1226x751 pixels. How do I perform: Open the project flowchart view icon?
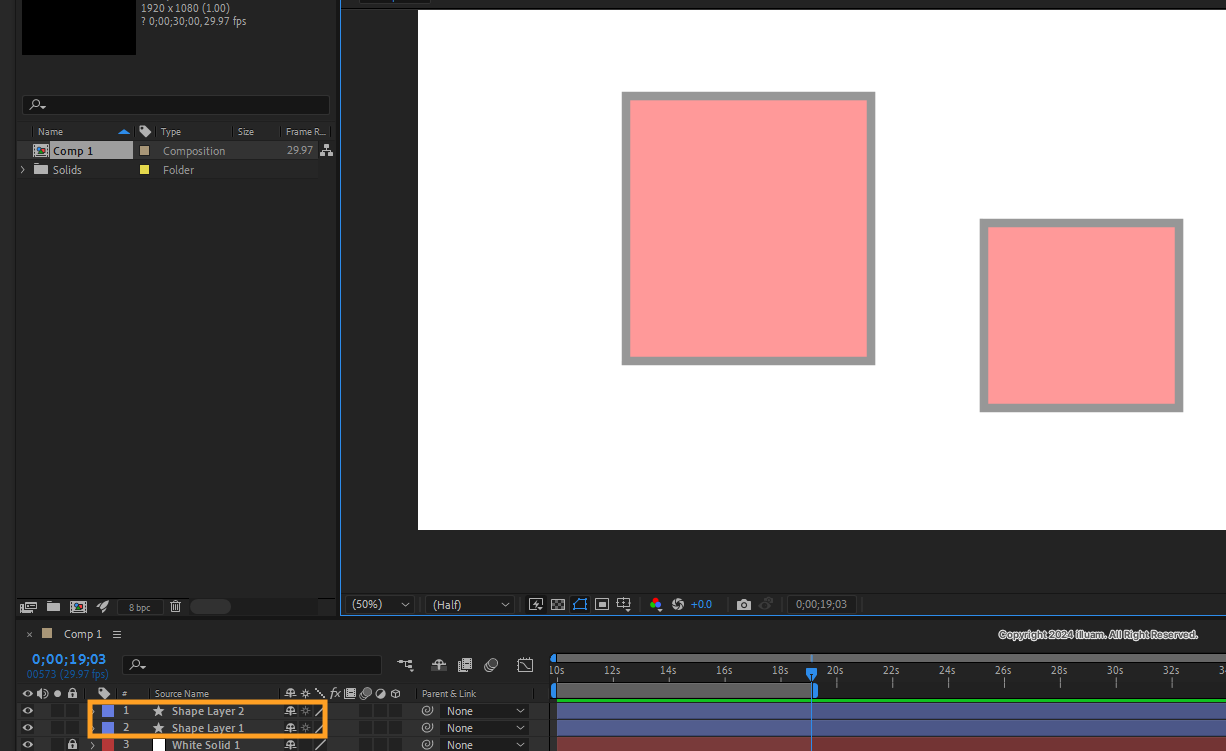point(326,150)
